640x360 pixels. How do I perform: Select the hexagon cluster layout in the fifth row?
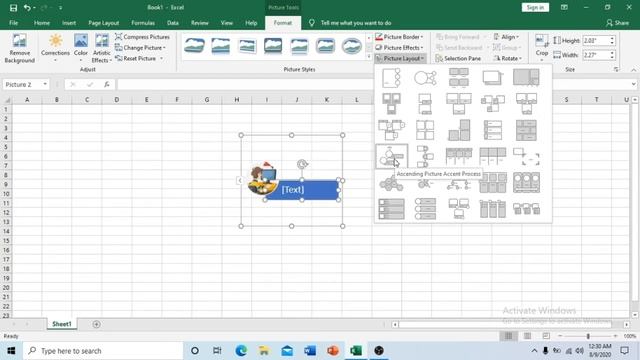click(x=391, y=184)
